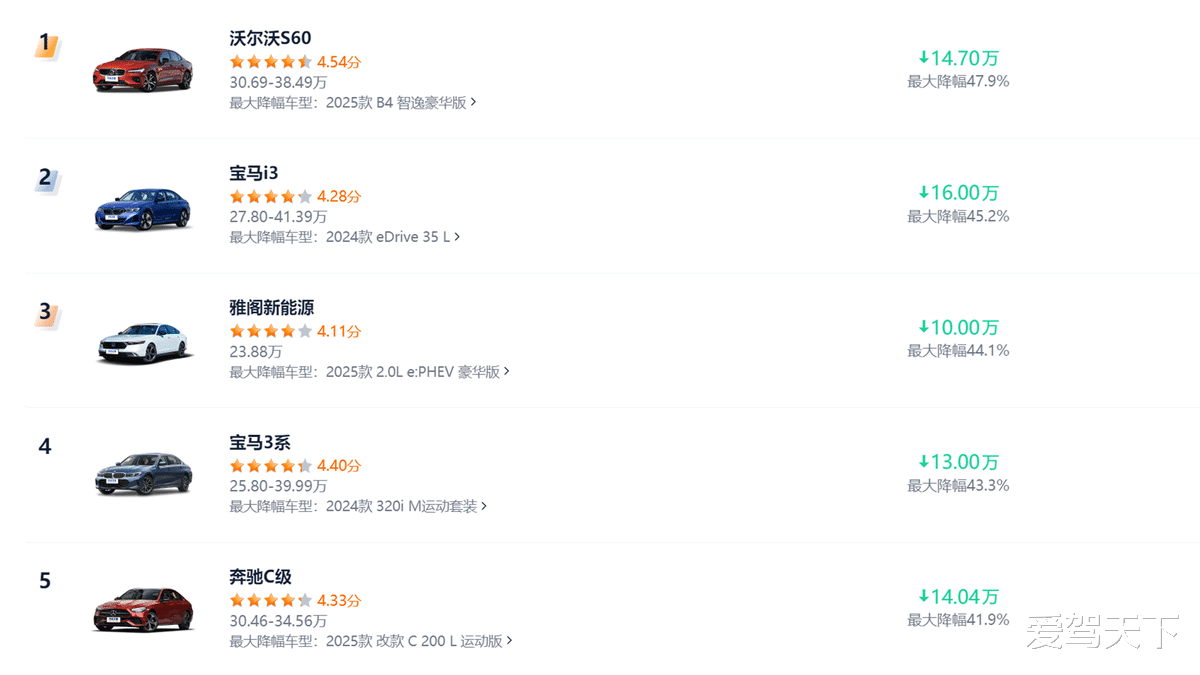Expand the 2024款 eDrive 35 L chevron

pos(458,237)
